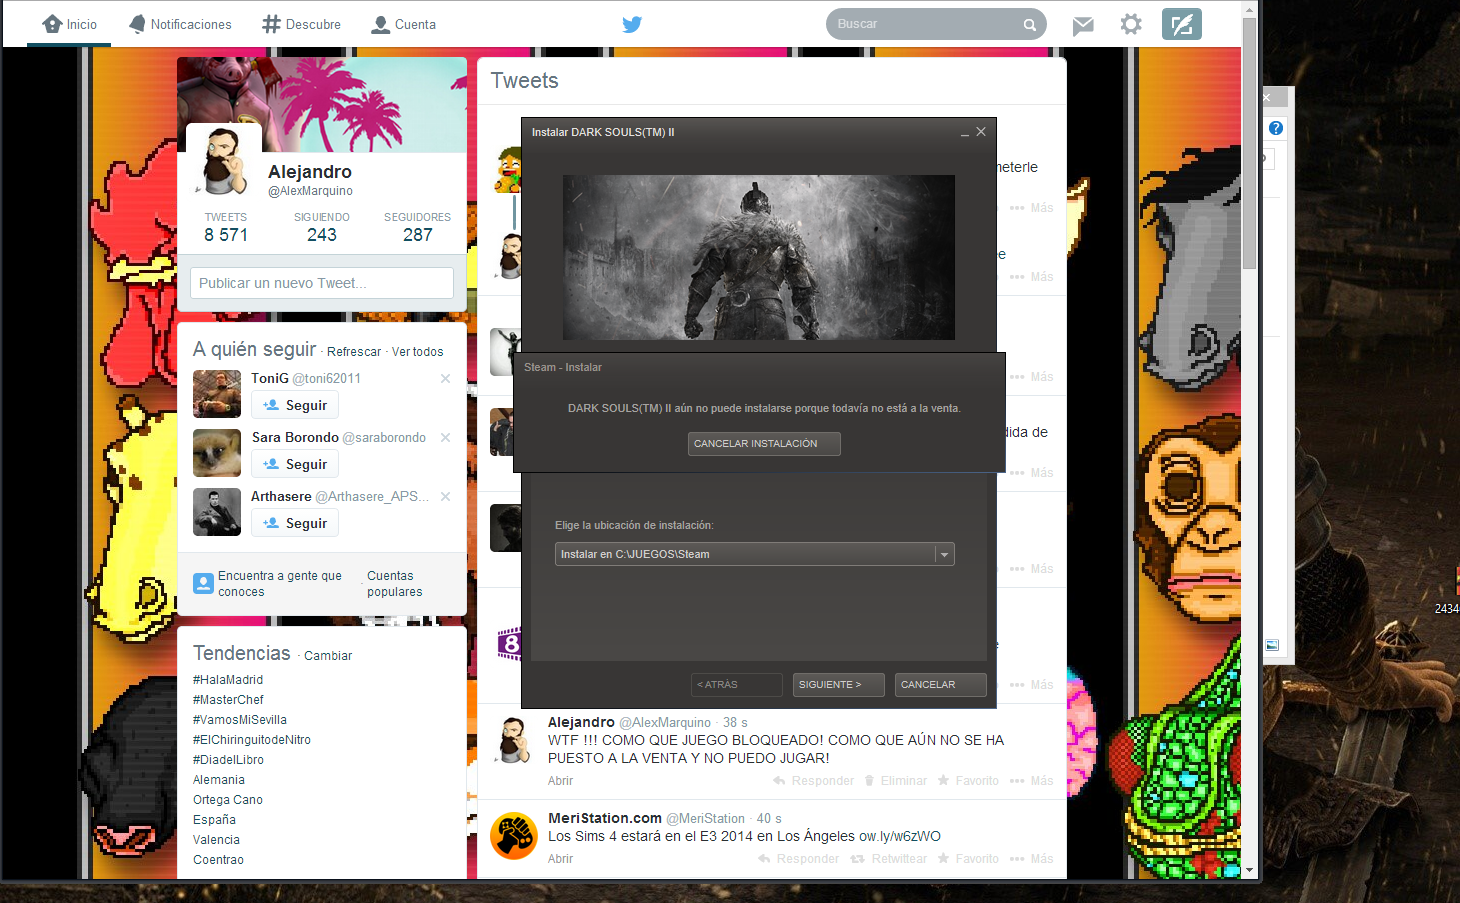This screenshot has height=903, width=1460.
Task: Dismiss Sara Borondo suggestion with X
Action: pos(446,438)
